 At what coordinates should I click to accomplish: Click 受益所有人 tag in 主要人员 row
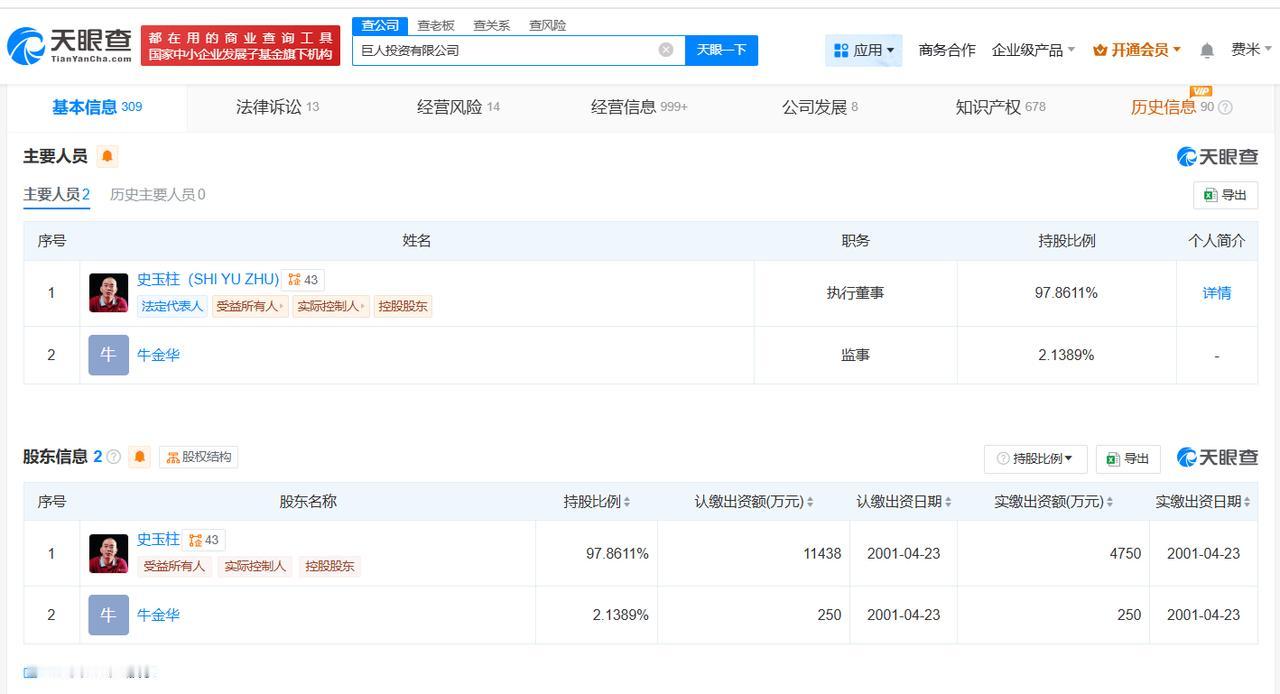click(250, 306)
